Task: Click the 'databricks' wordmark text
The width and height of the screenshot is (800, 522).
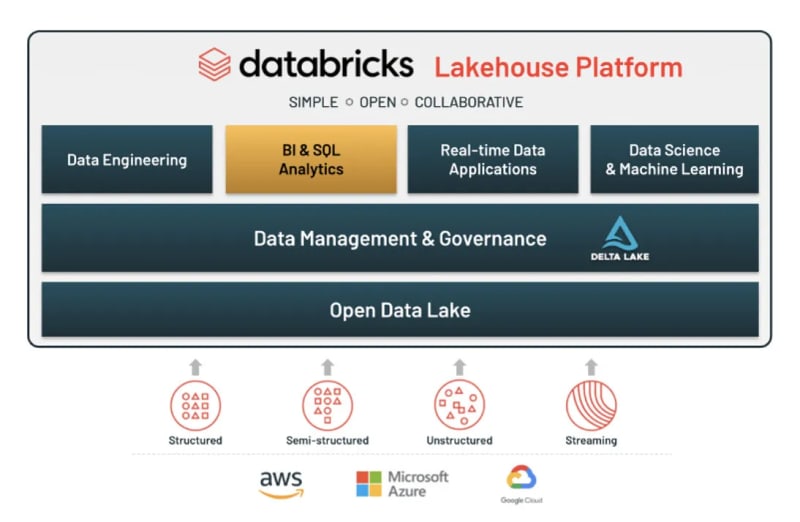Action: [327, 64]
